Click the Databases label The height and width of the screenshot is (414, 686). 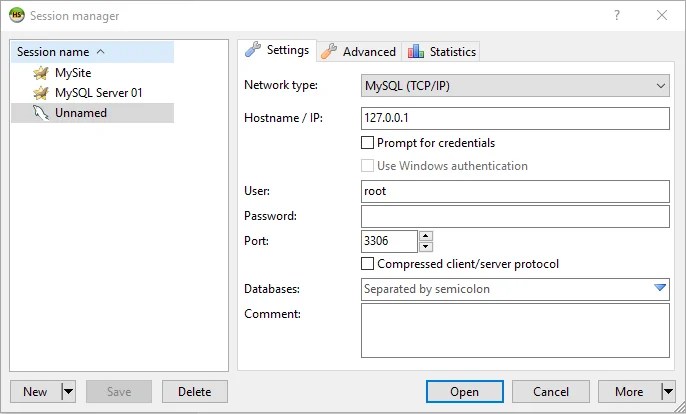pyautogui.click(x=272, y=289)
